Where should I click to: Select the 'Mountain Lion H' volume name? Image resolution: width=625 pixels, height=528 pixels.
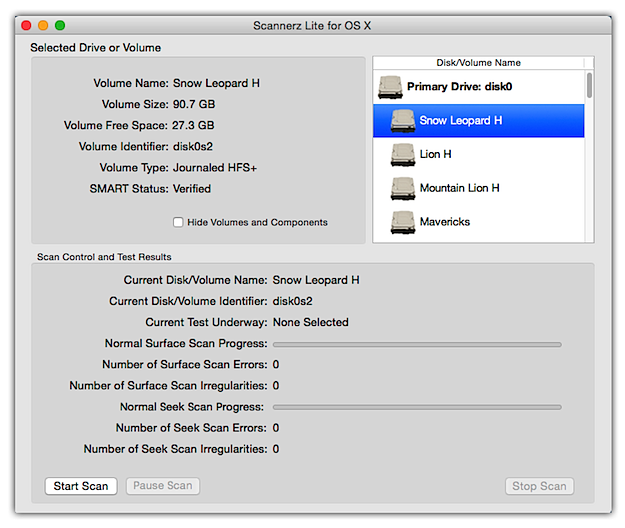pyautogui.click(x=459, y=188)
